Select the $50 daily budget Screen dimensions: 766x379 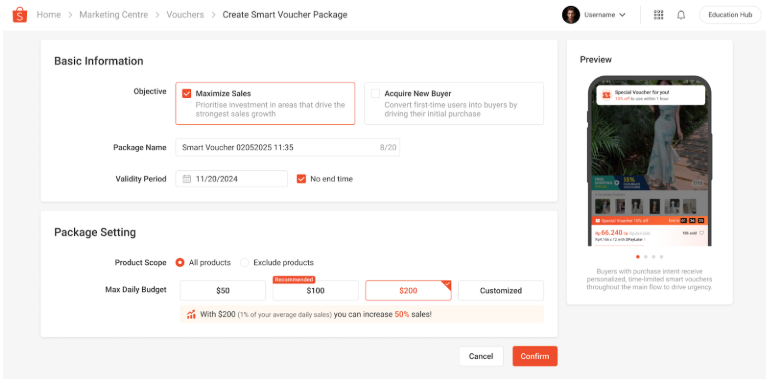click(x=223, y=290)
